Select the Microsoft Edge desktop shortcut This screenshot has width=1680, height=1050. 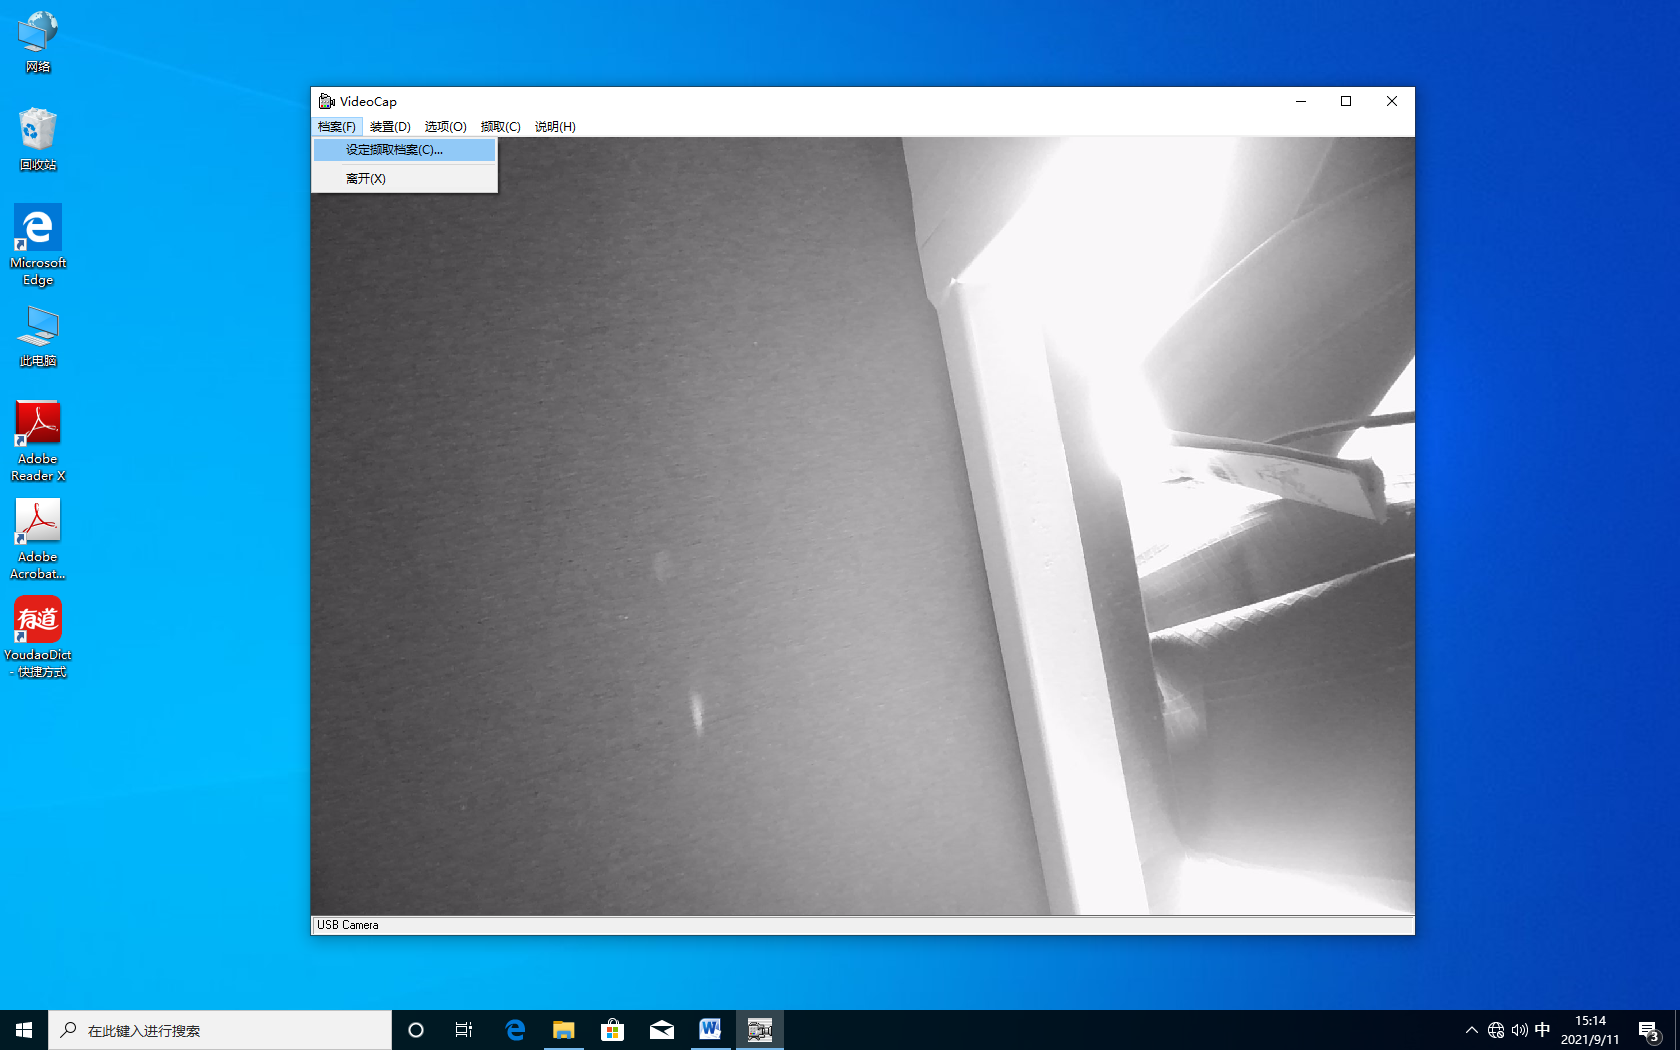pyautogui.click(x=38, y=246)
